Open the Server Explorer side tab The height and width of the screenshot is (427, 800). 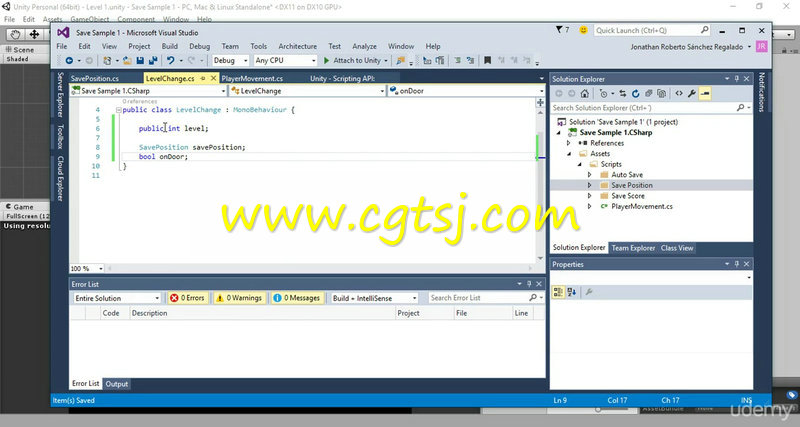60,94
